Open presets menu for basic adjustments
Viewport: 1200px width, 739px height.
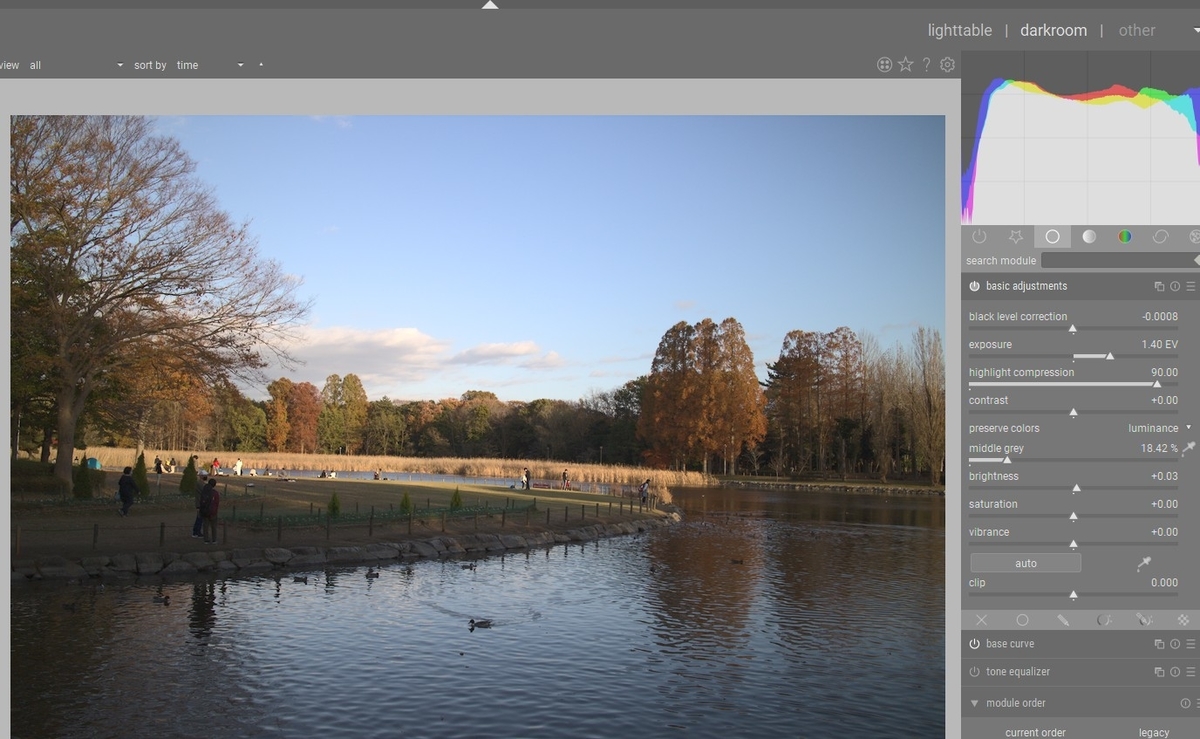1191,286
